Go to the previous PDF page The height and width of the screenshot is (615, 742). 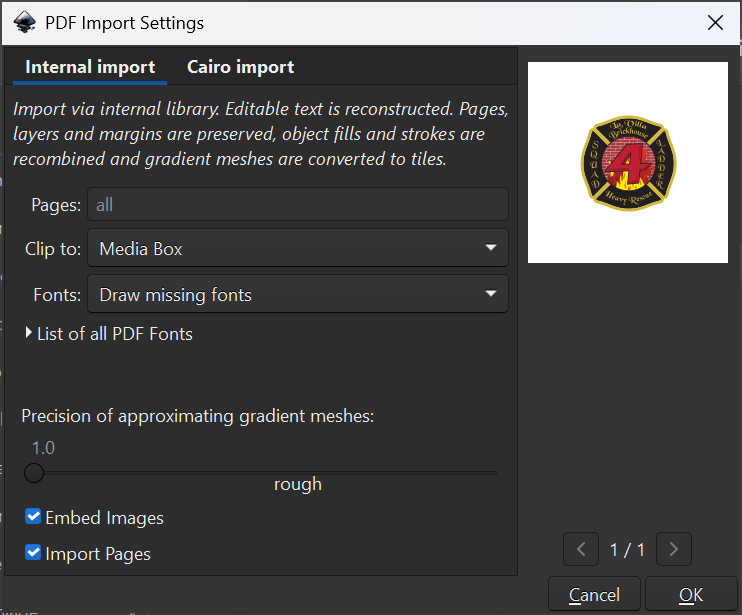point(581,549)
